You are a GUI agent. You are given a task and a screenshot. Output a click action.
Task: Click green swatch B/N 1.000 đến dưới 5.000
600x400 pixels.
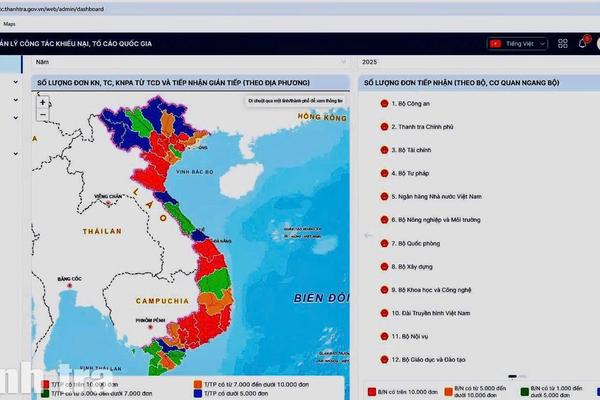(525, 392)
